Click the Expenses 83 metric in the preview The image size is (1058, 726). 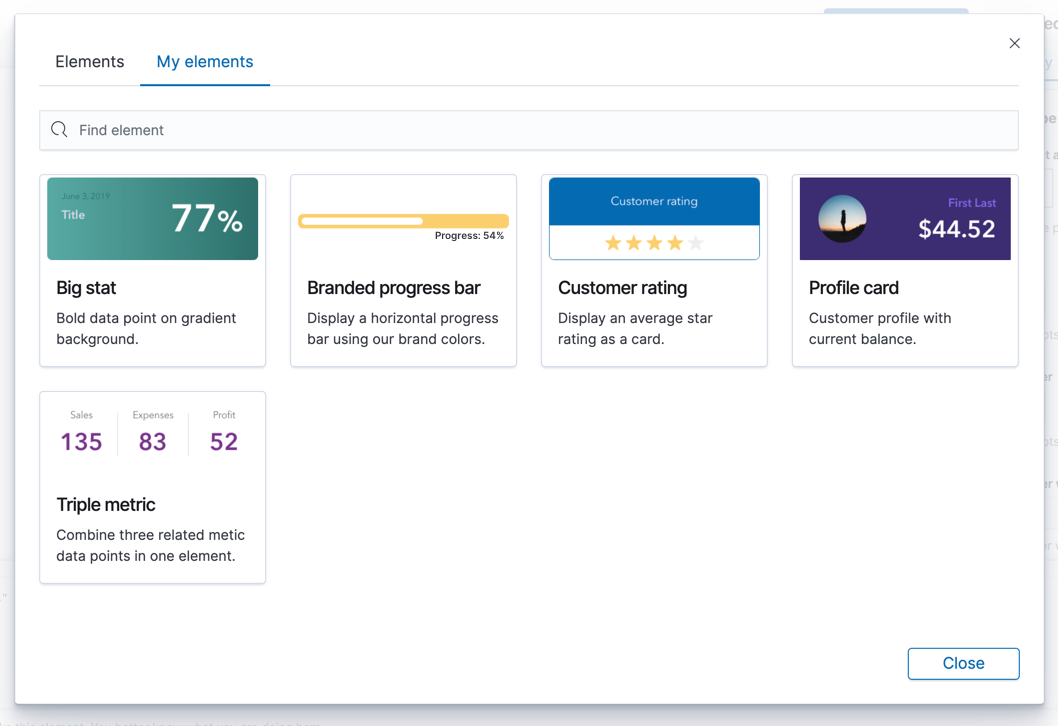(153, 432)
